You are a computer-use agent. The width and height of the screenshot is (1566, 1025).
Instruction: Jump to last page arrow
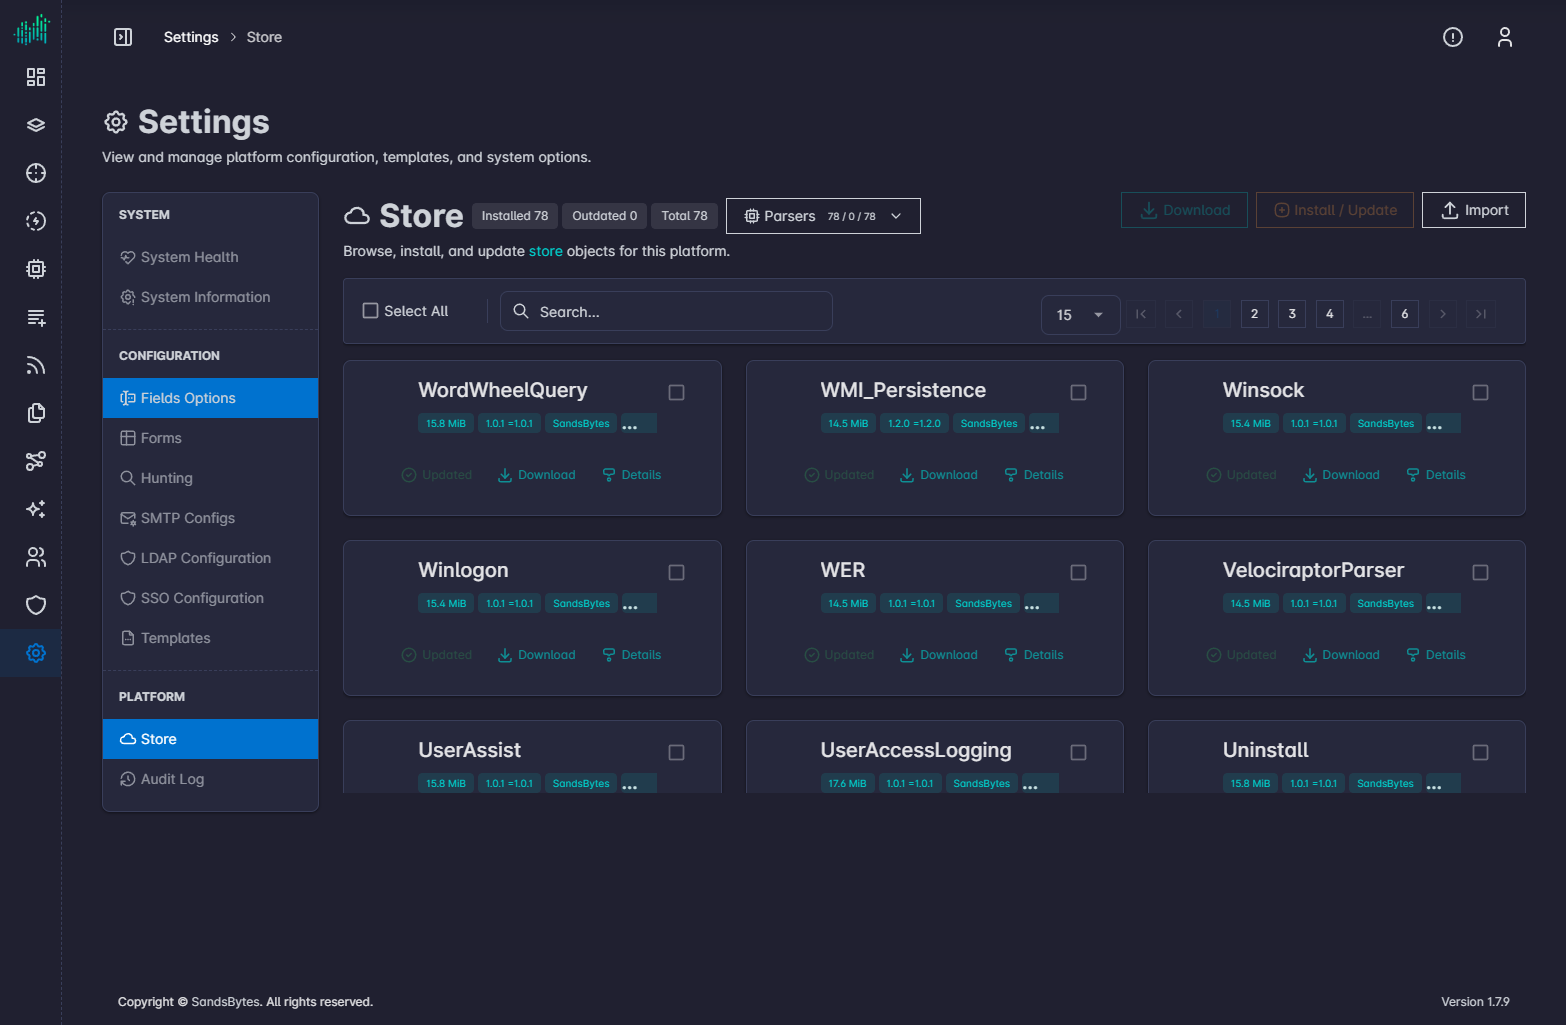tap(1481, 314)
